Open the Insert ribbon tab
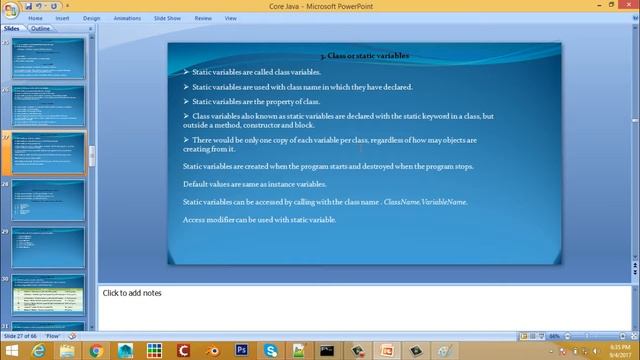The height and width of the screenshot is (360, 640). pos(62,18)
